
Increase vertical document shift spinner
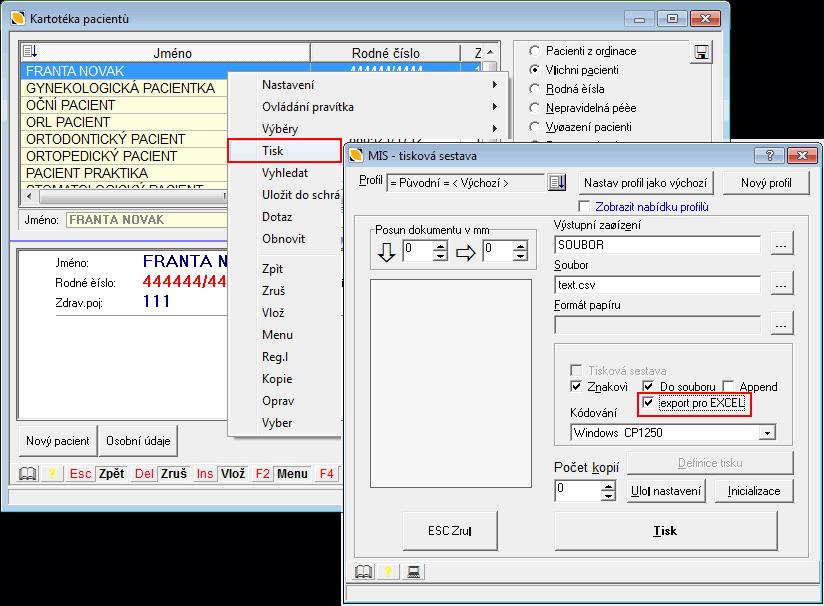click(x=440, y=246)
